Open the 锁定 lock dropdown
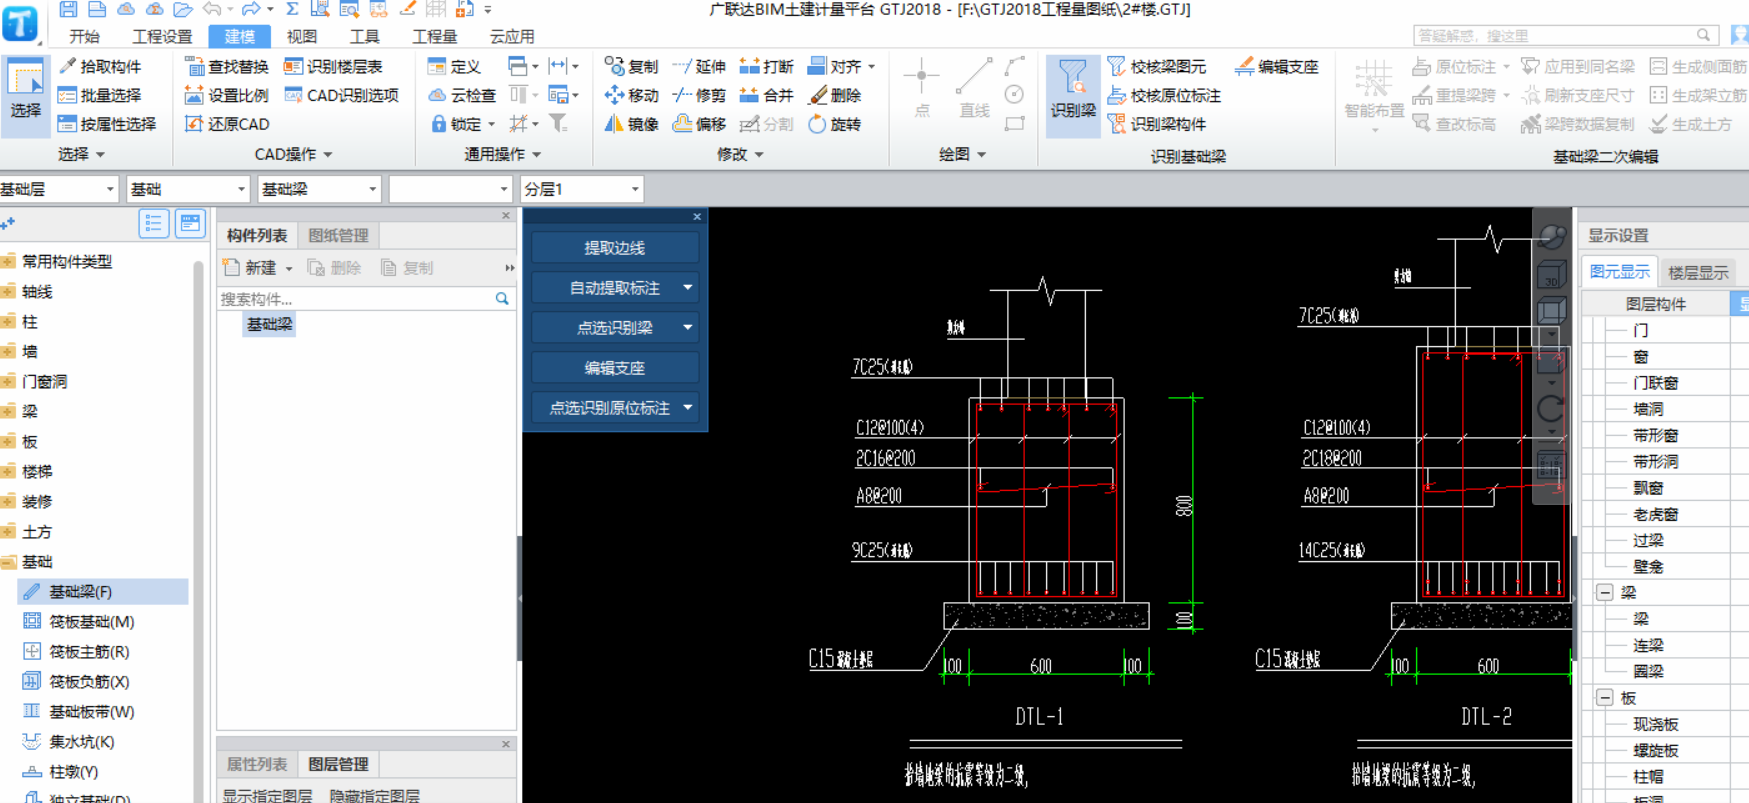This screenshot has height=803, width=1749. [490, 125]
